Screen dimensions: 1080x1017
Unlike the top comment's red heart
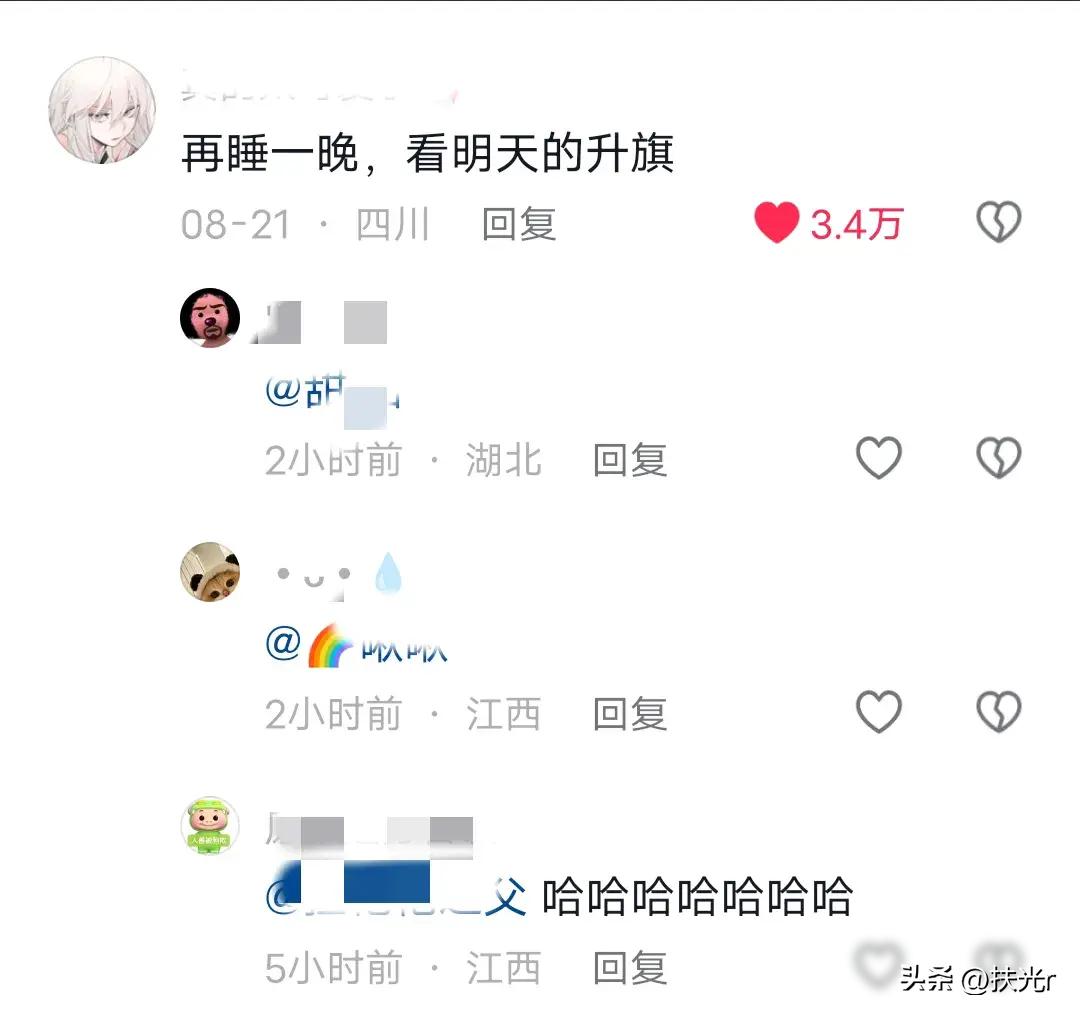click(776, 222)
